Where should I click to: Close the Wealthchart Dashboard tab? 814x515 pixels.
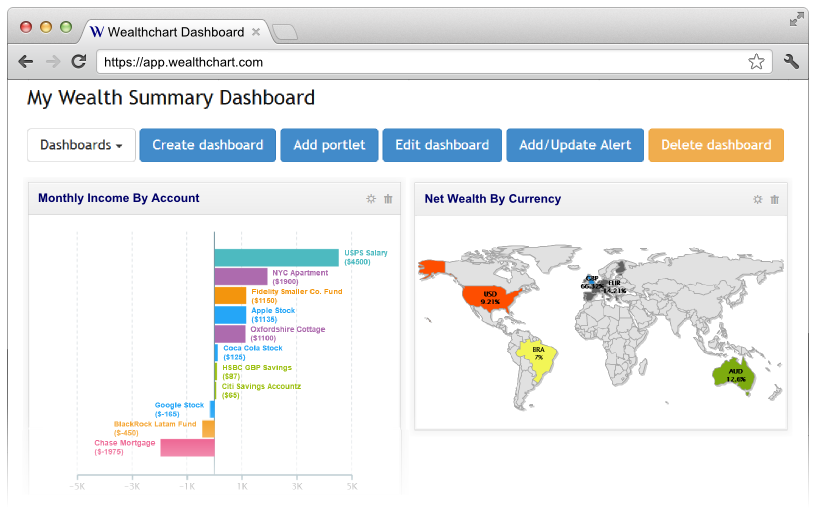pyautogui.click(x=256, y=32)
